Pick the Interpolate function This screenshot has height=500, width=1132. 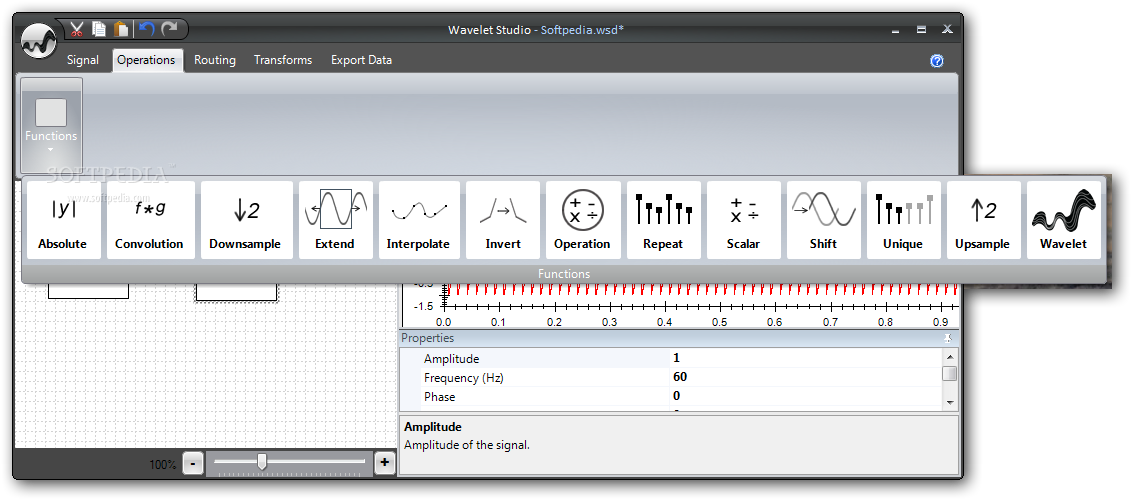(x=418, y=220)
